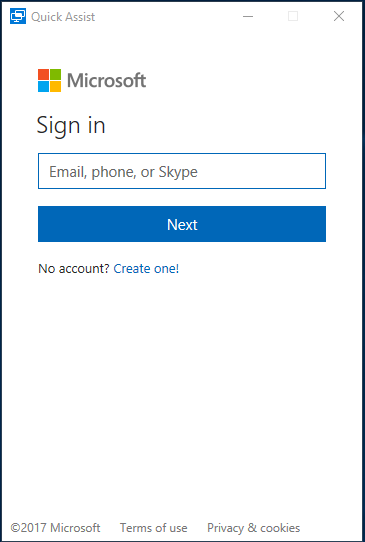Click the ©2017 Microsoft footer text
The height and width of the screenshot is (542, 365).
point(55,528)
